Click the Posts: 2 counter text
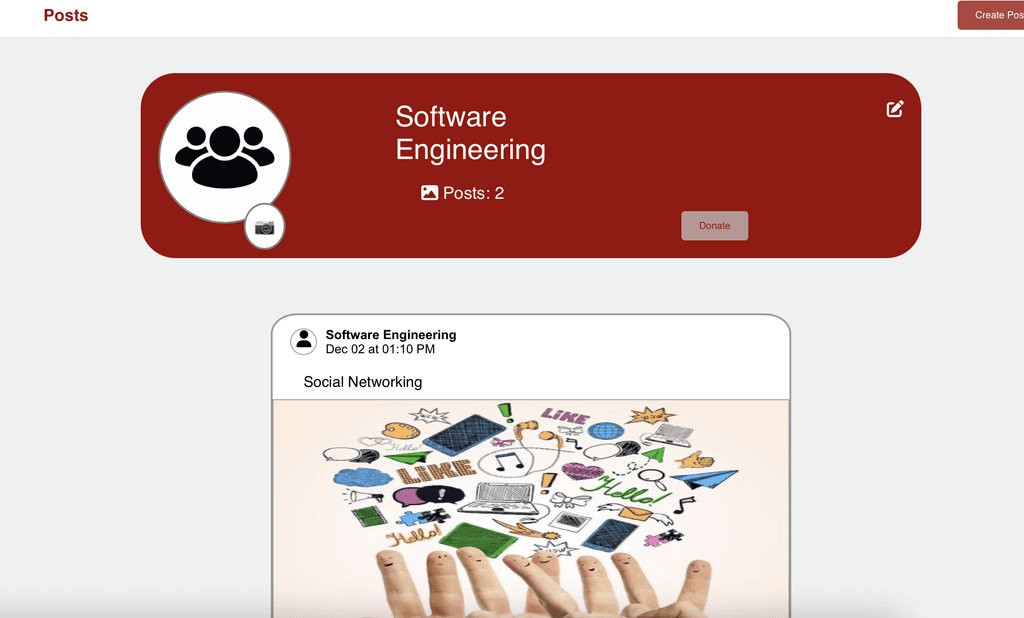Screen dimensions: 1024x618 pyautogui.click(x=473, y=193)
